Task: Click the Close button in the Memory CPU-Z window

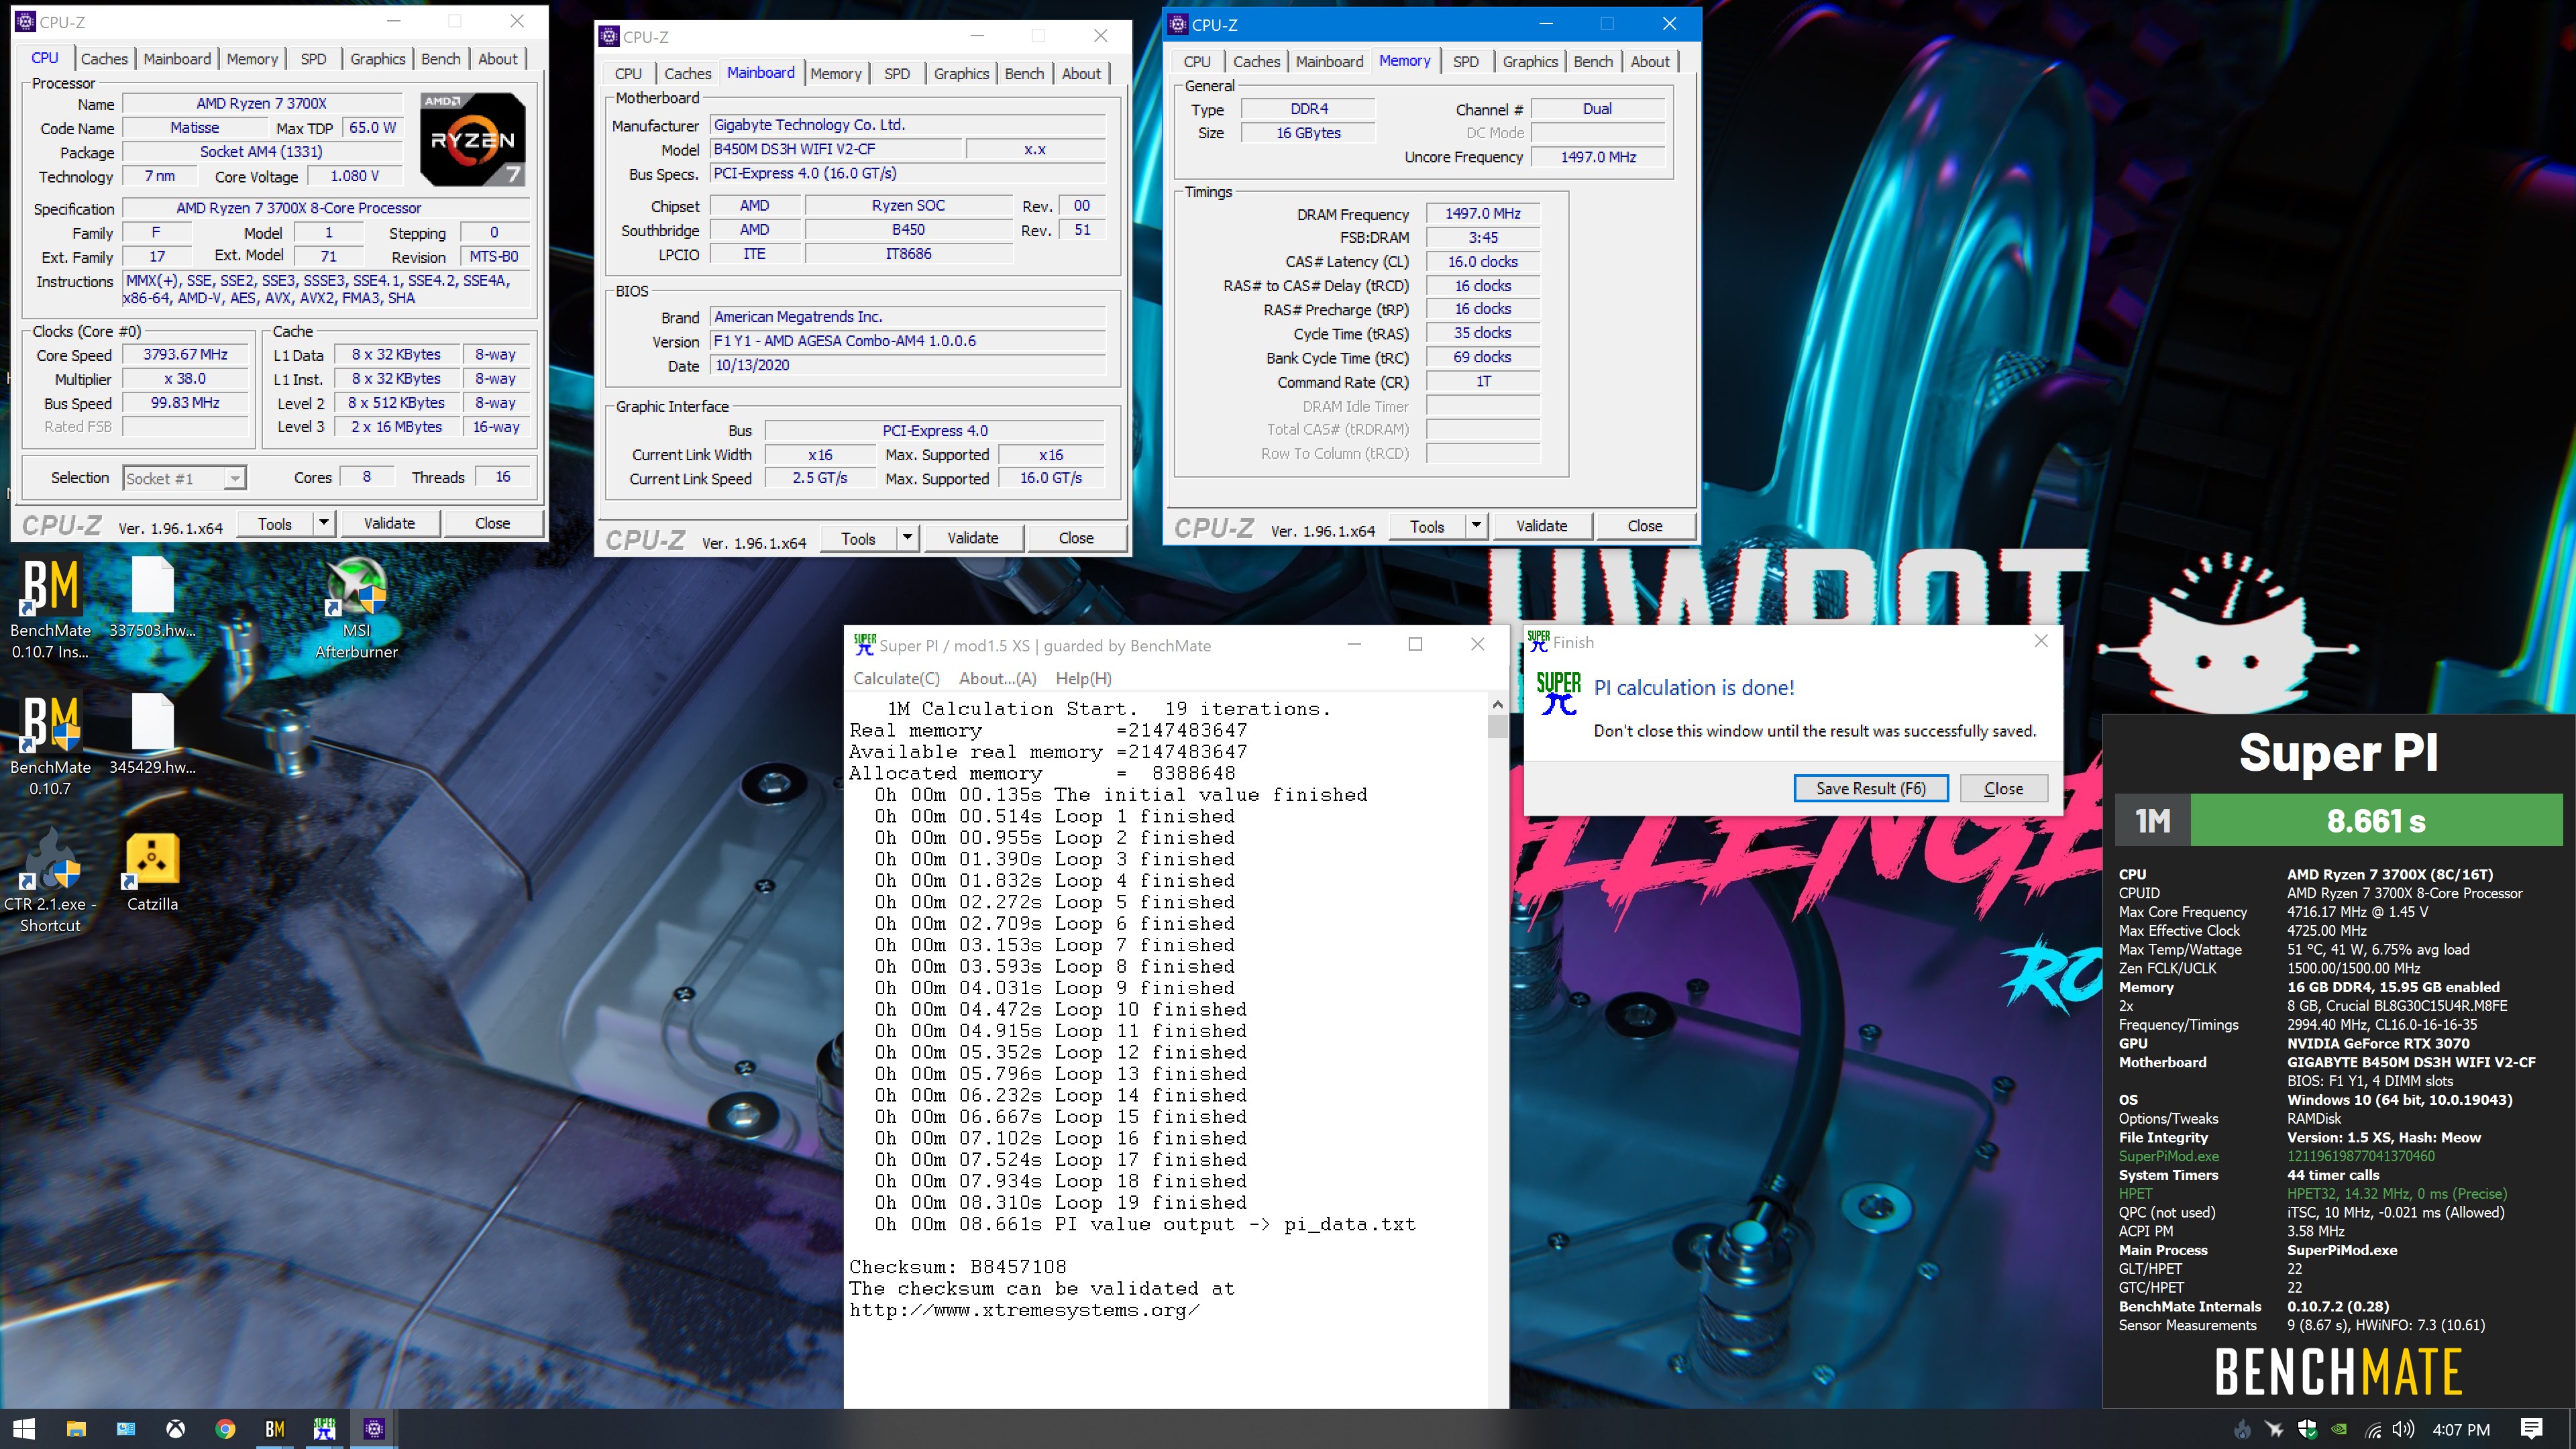Action: (x=1644, y=526)
